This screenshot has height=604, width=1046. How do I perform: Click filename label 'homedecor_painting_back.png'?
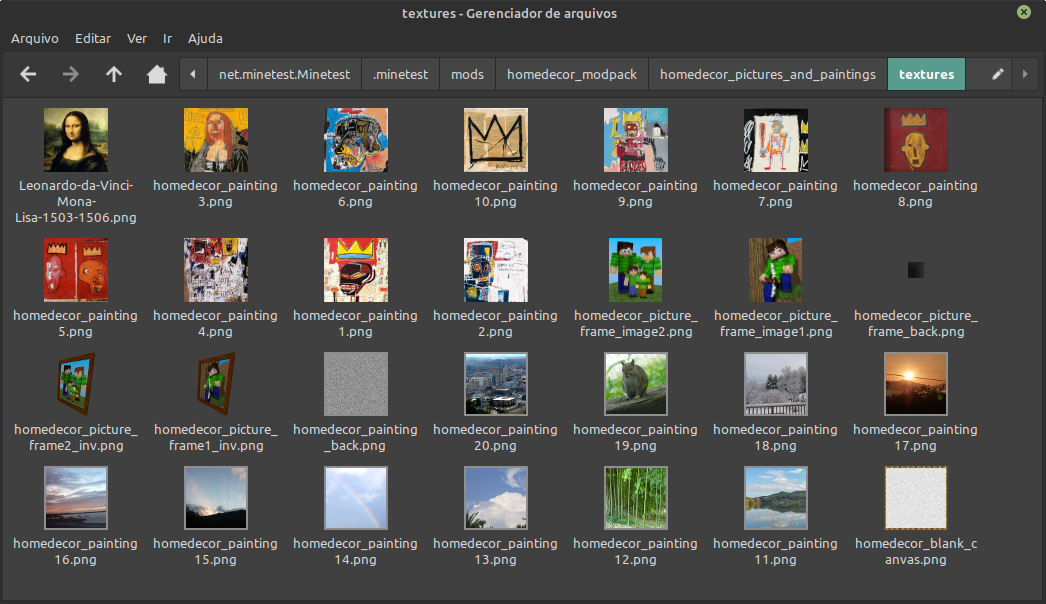pyautogui.click(x=356, y=438)
